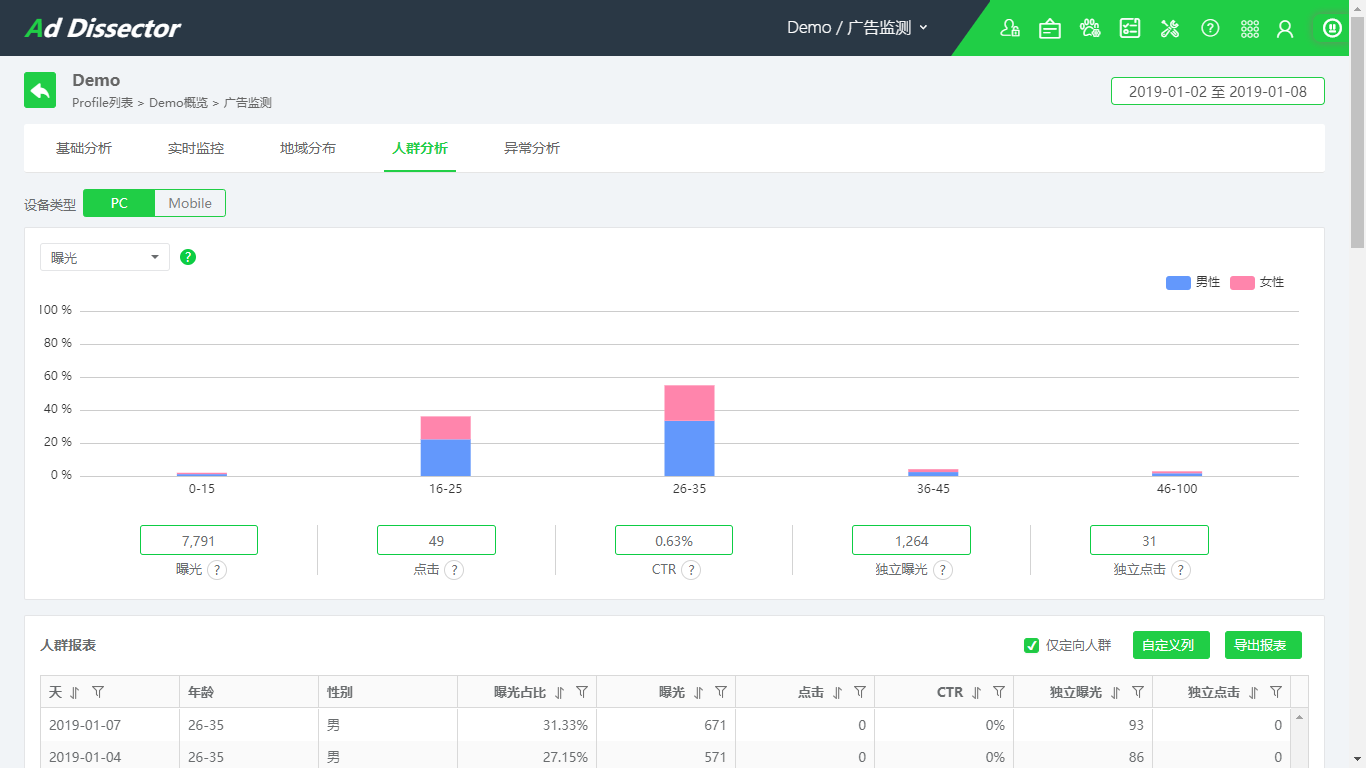Image resolution: width=1366 pixels, height=768 pixels.
Task: Expand the Demo / 广告监测 project selector
Action: pyautogui.click(x=858, y=28)
